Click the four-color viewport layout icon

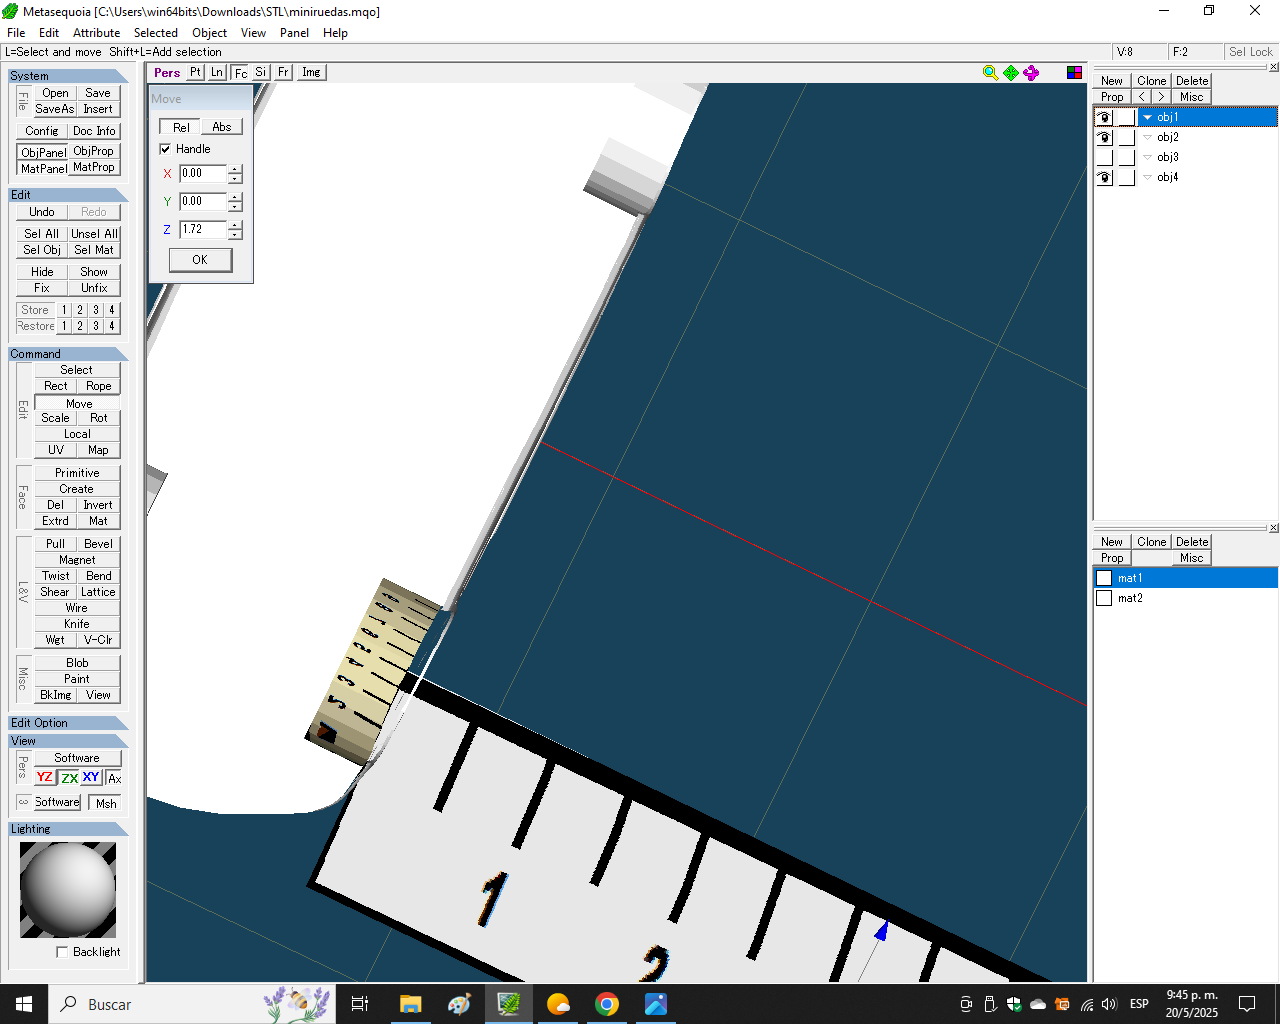(1074, 73)
